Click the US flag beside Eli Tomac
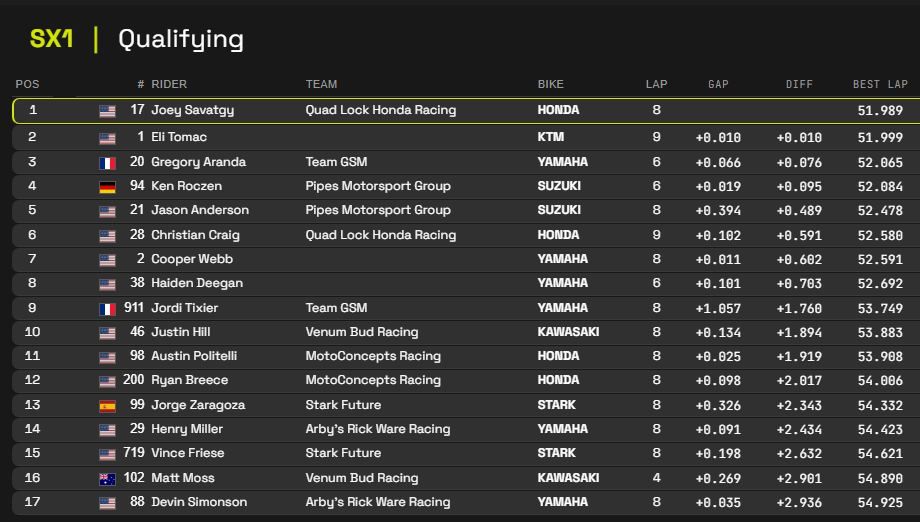The height and width of the screenshot is (522, 920). 107,137
